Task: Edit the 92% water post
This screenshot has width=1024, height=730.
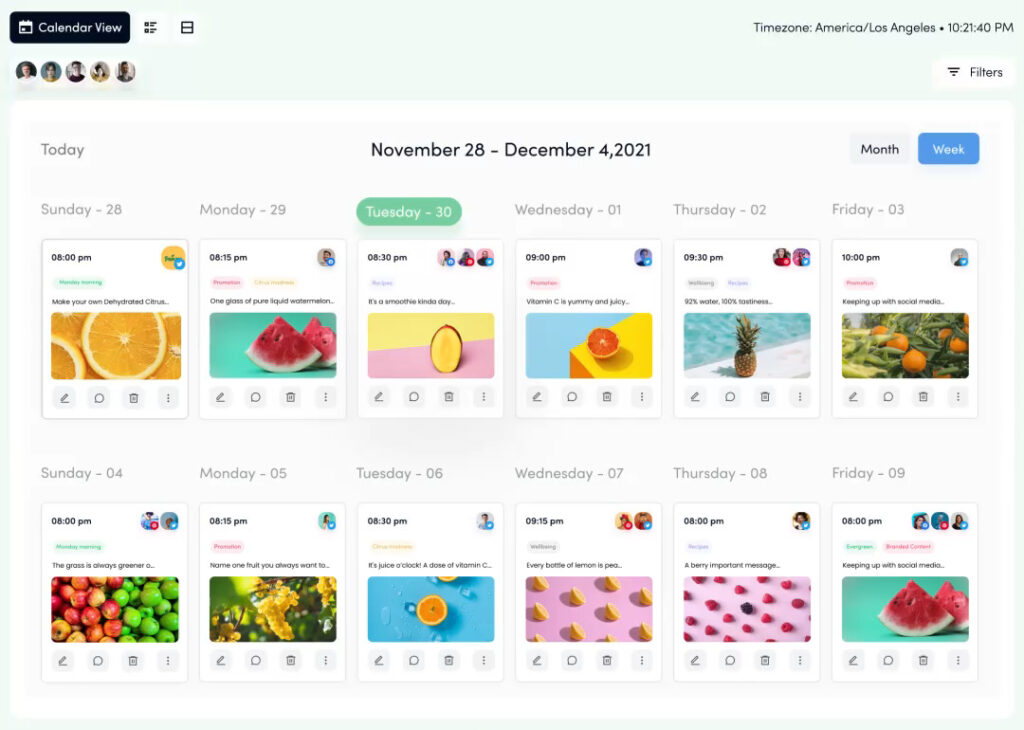Action: pos(695,396)
